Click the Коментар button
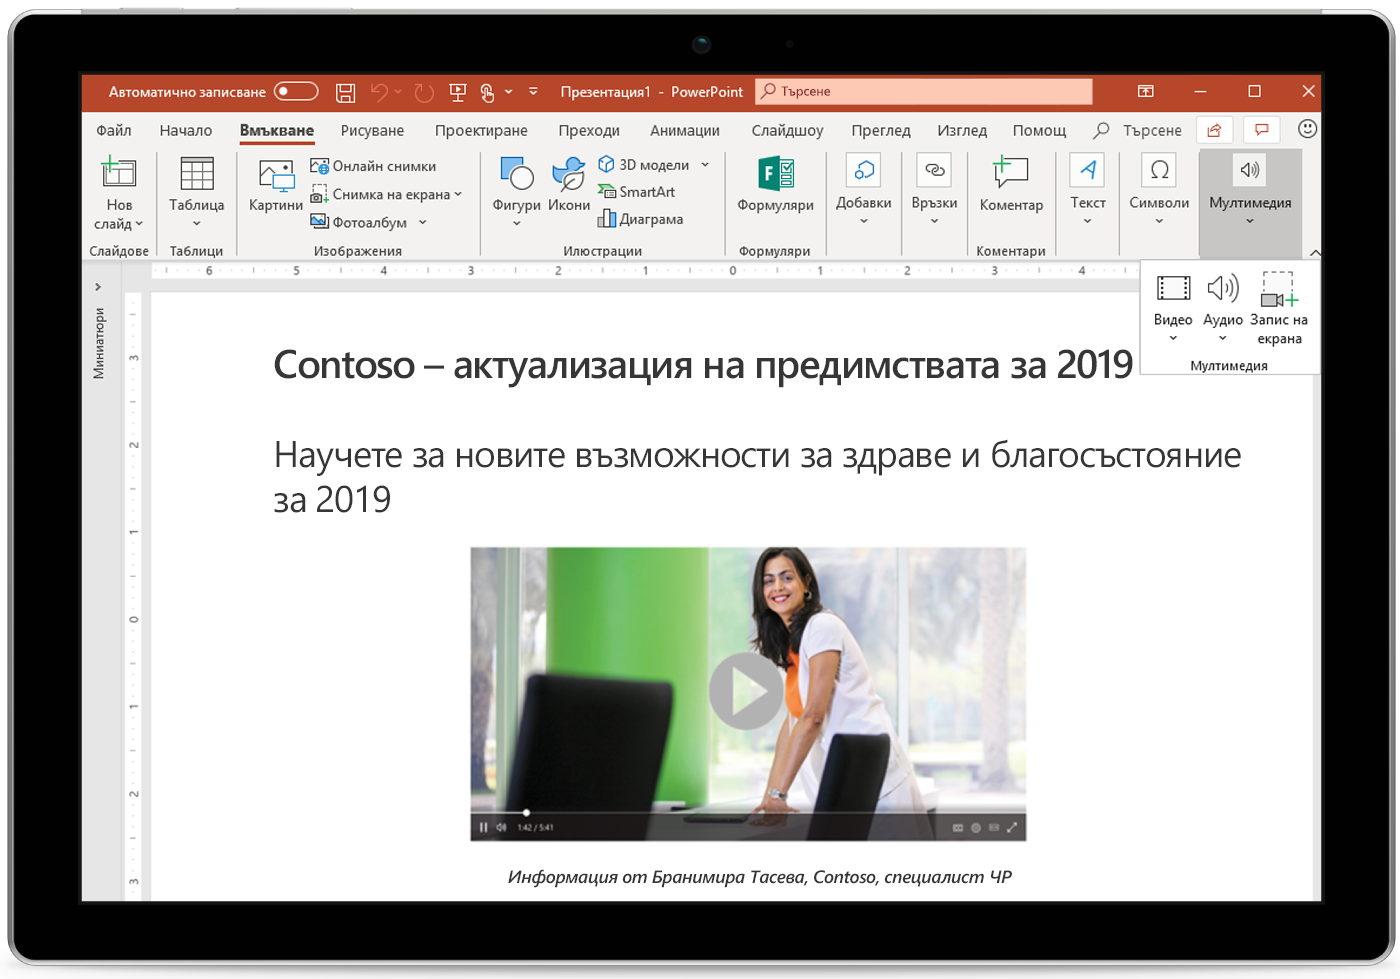 (1011, 186)
